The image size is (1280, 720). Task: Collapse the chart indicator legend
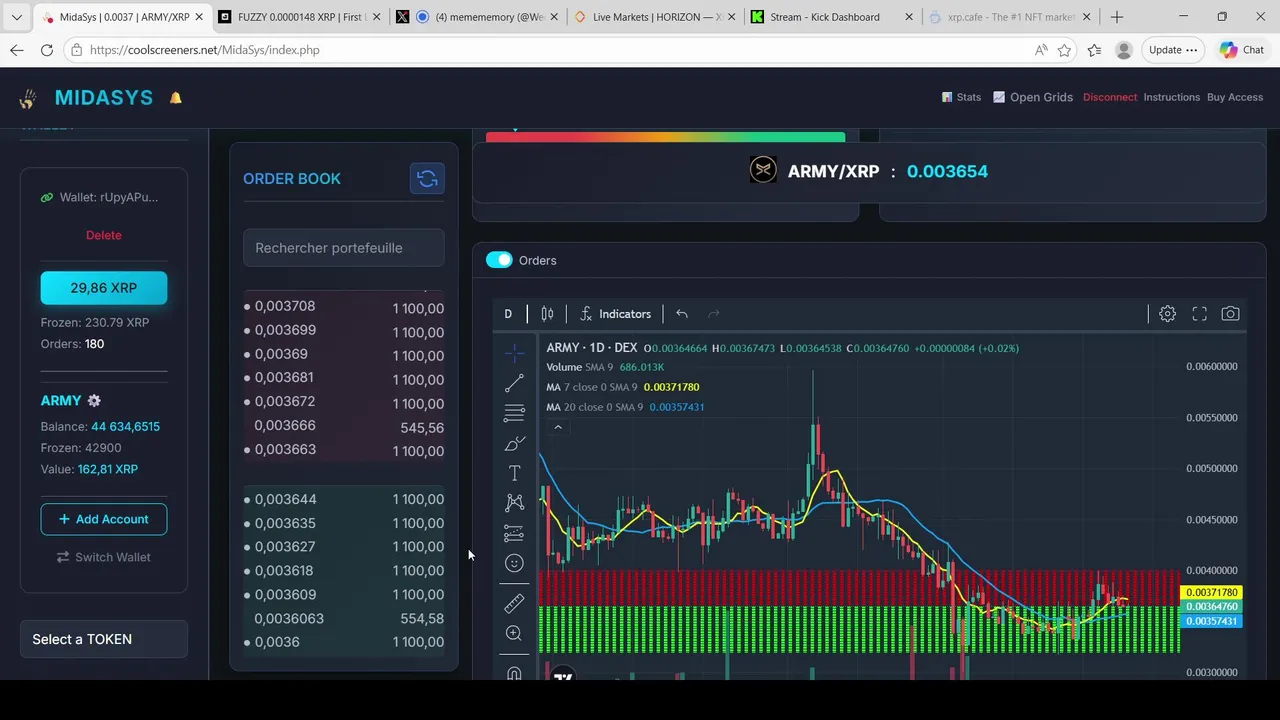(x=558, y=427)
